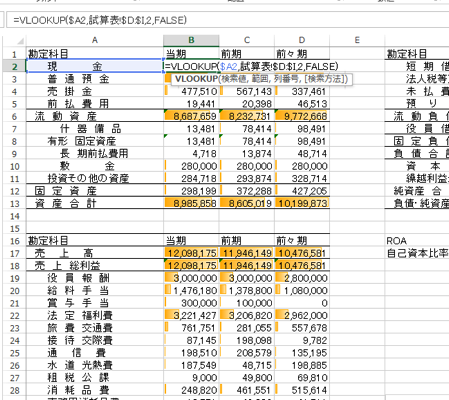Click the 敷金 label cell

(x=95, y=166)
